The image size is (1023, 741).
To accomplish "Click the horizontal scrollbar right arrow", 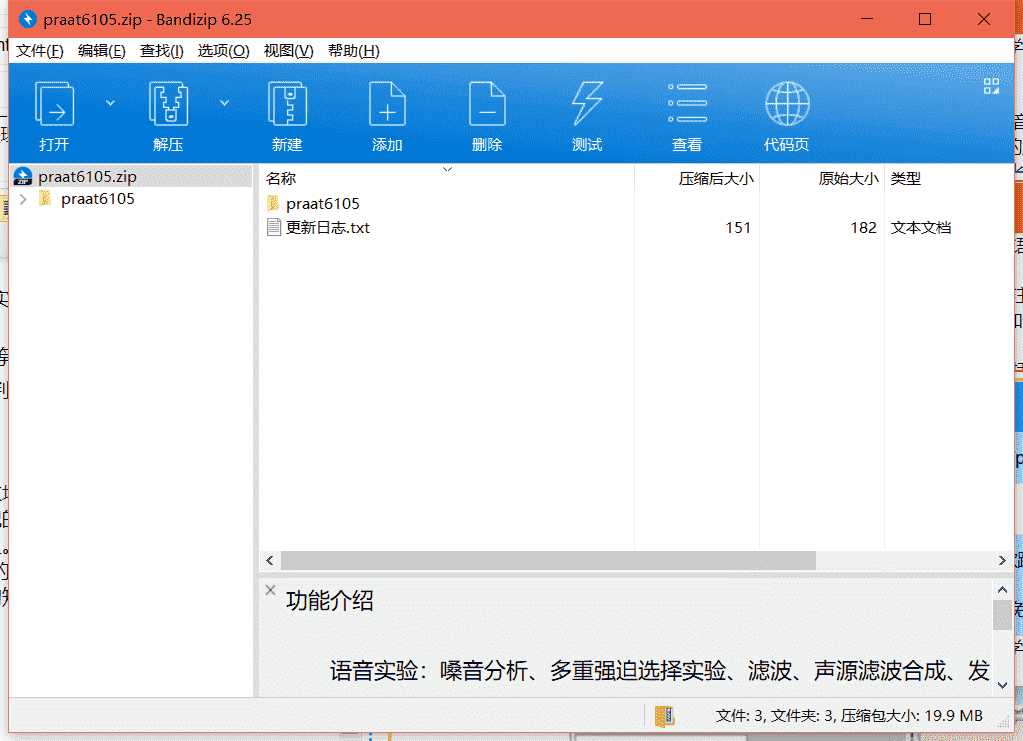I will click(x=1002, y=560).
